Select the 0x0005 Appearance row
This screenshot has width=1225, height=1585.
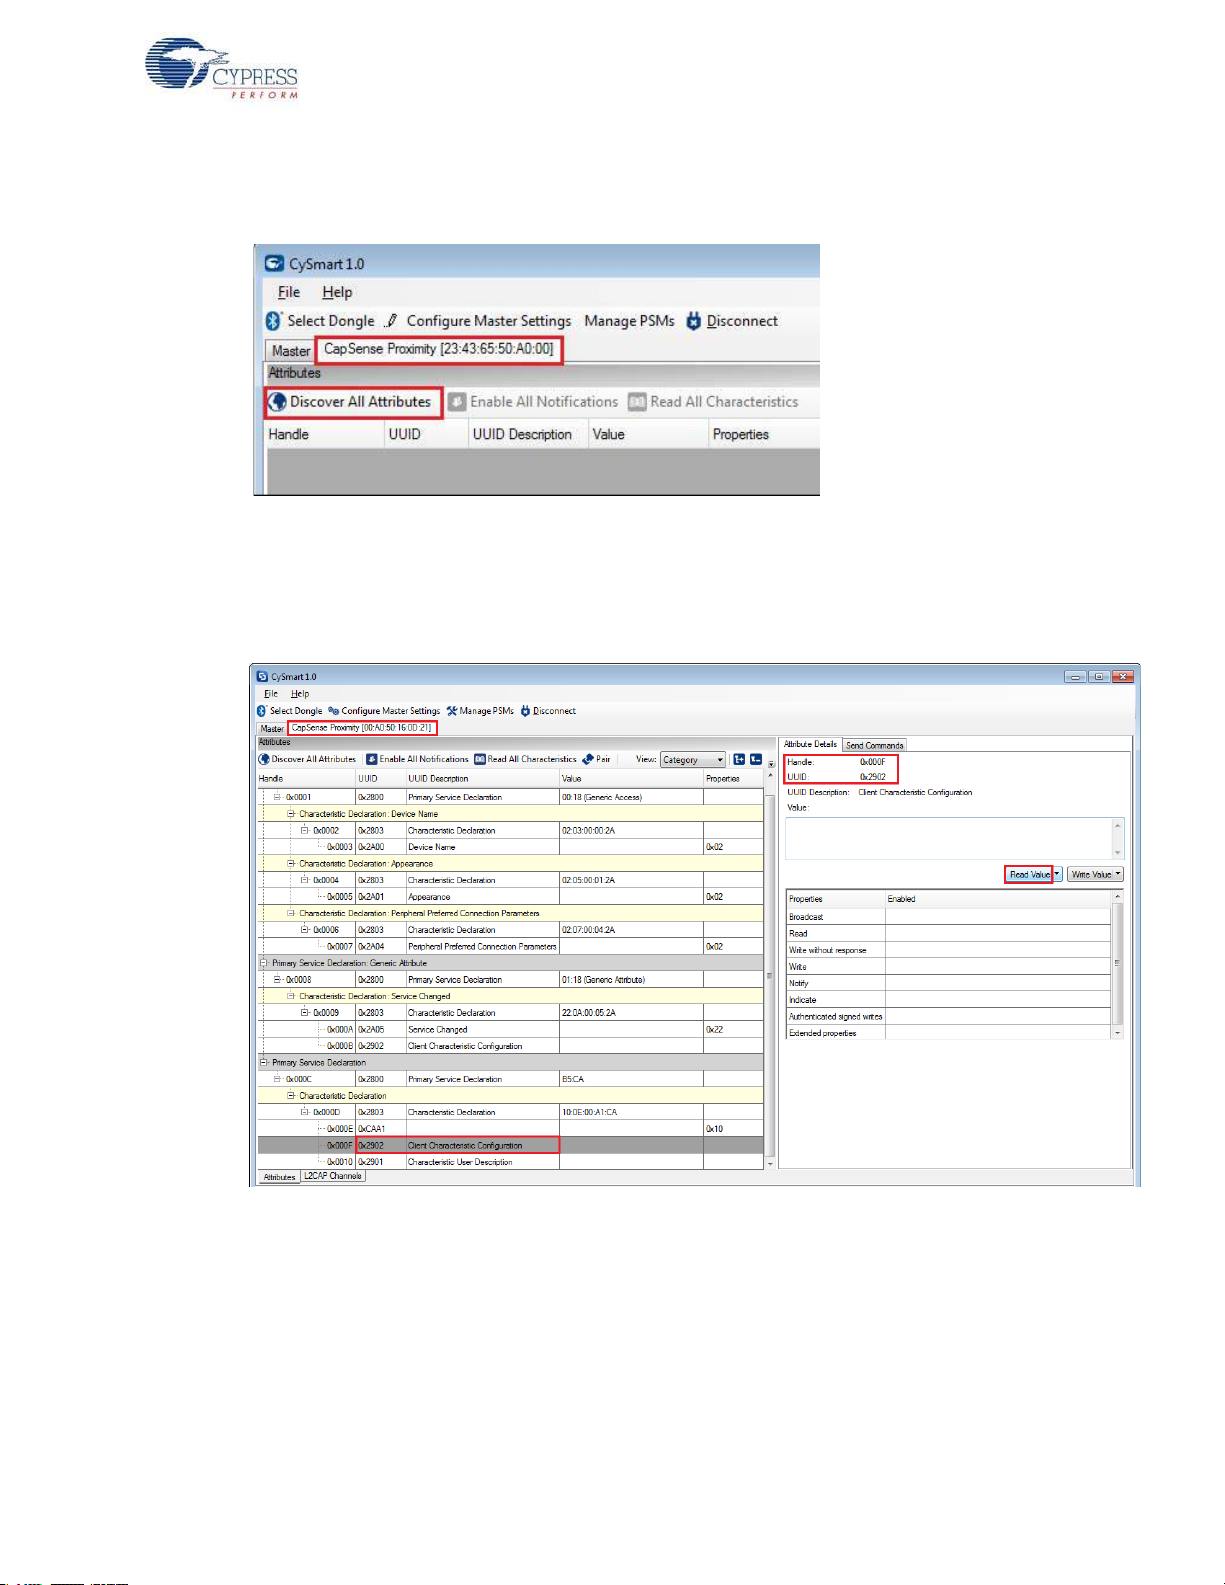coord(510,897)
